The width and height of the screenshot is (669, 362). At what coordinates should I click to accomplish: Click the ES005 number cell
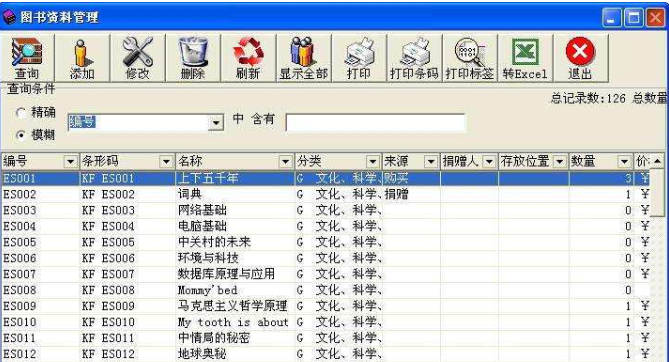click(x=41, y=242)
